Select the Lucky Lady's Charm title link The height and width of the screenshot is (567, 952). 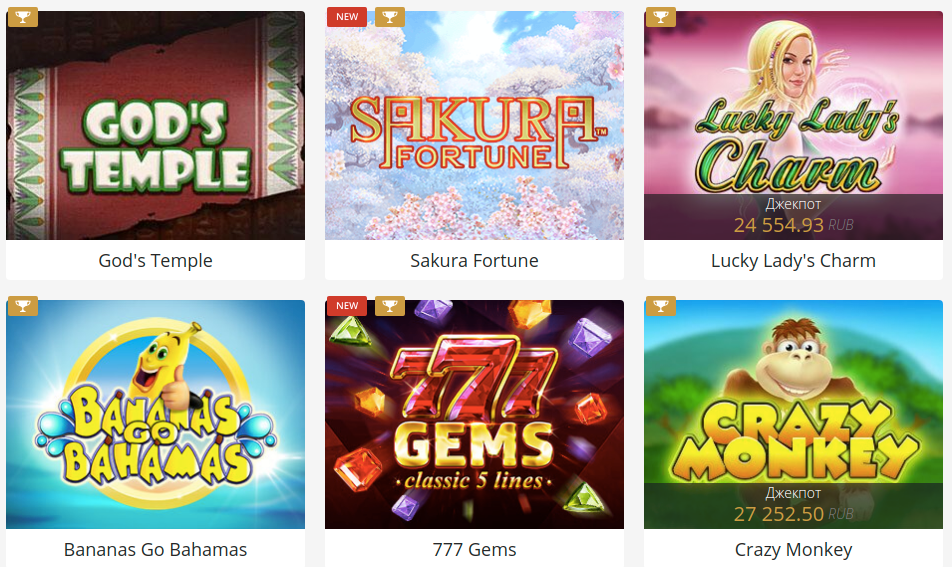[x=794, y=260]
